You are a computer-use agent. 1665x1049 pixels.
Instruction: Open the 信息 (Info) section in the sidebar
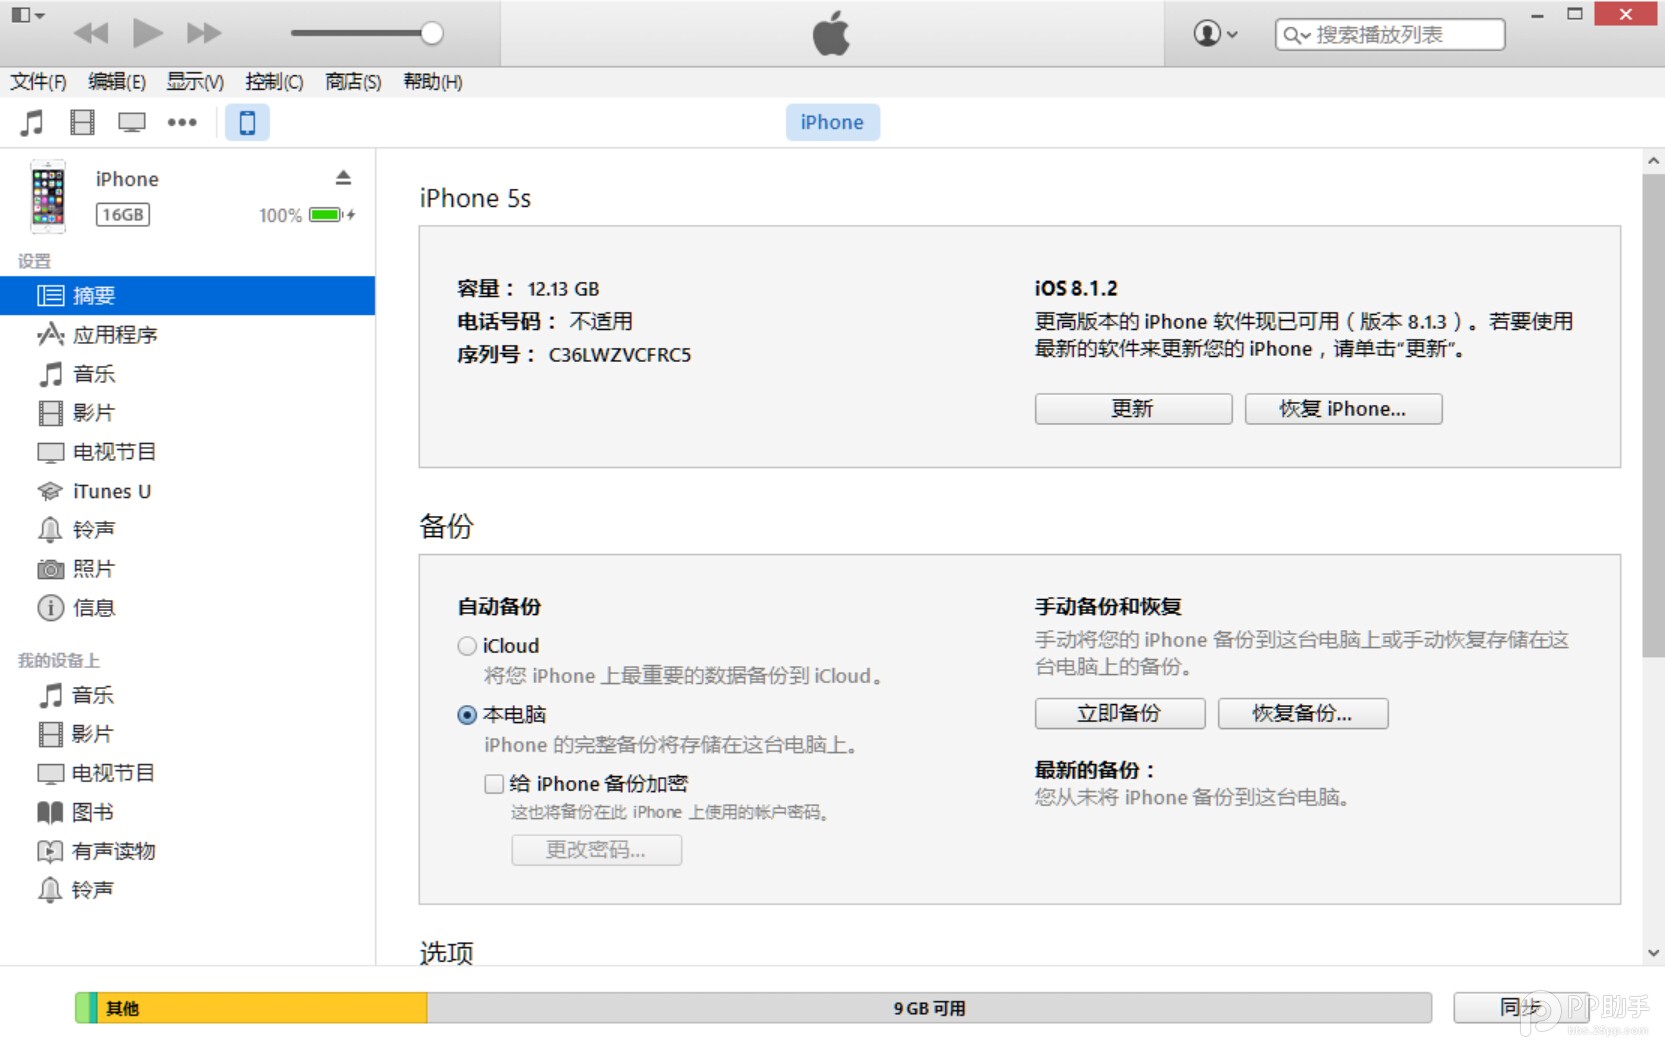tap(94, 607)
